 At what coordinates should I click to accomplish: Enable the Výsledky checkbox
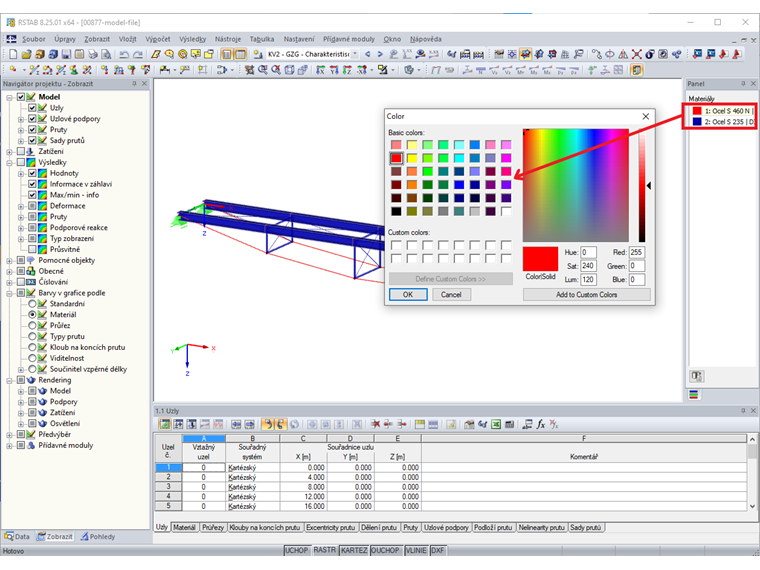pyautogui.click(x=21, y=162)
